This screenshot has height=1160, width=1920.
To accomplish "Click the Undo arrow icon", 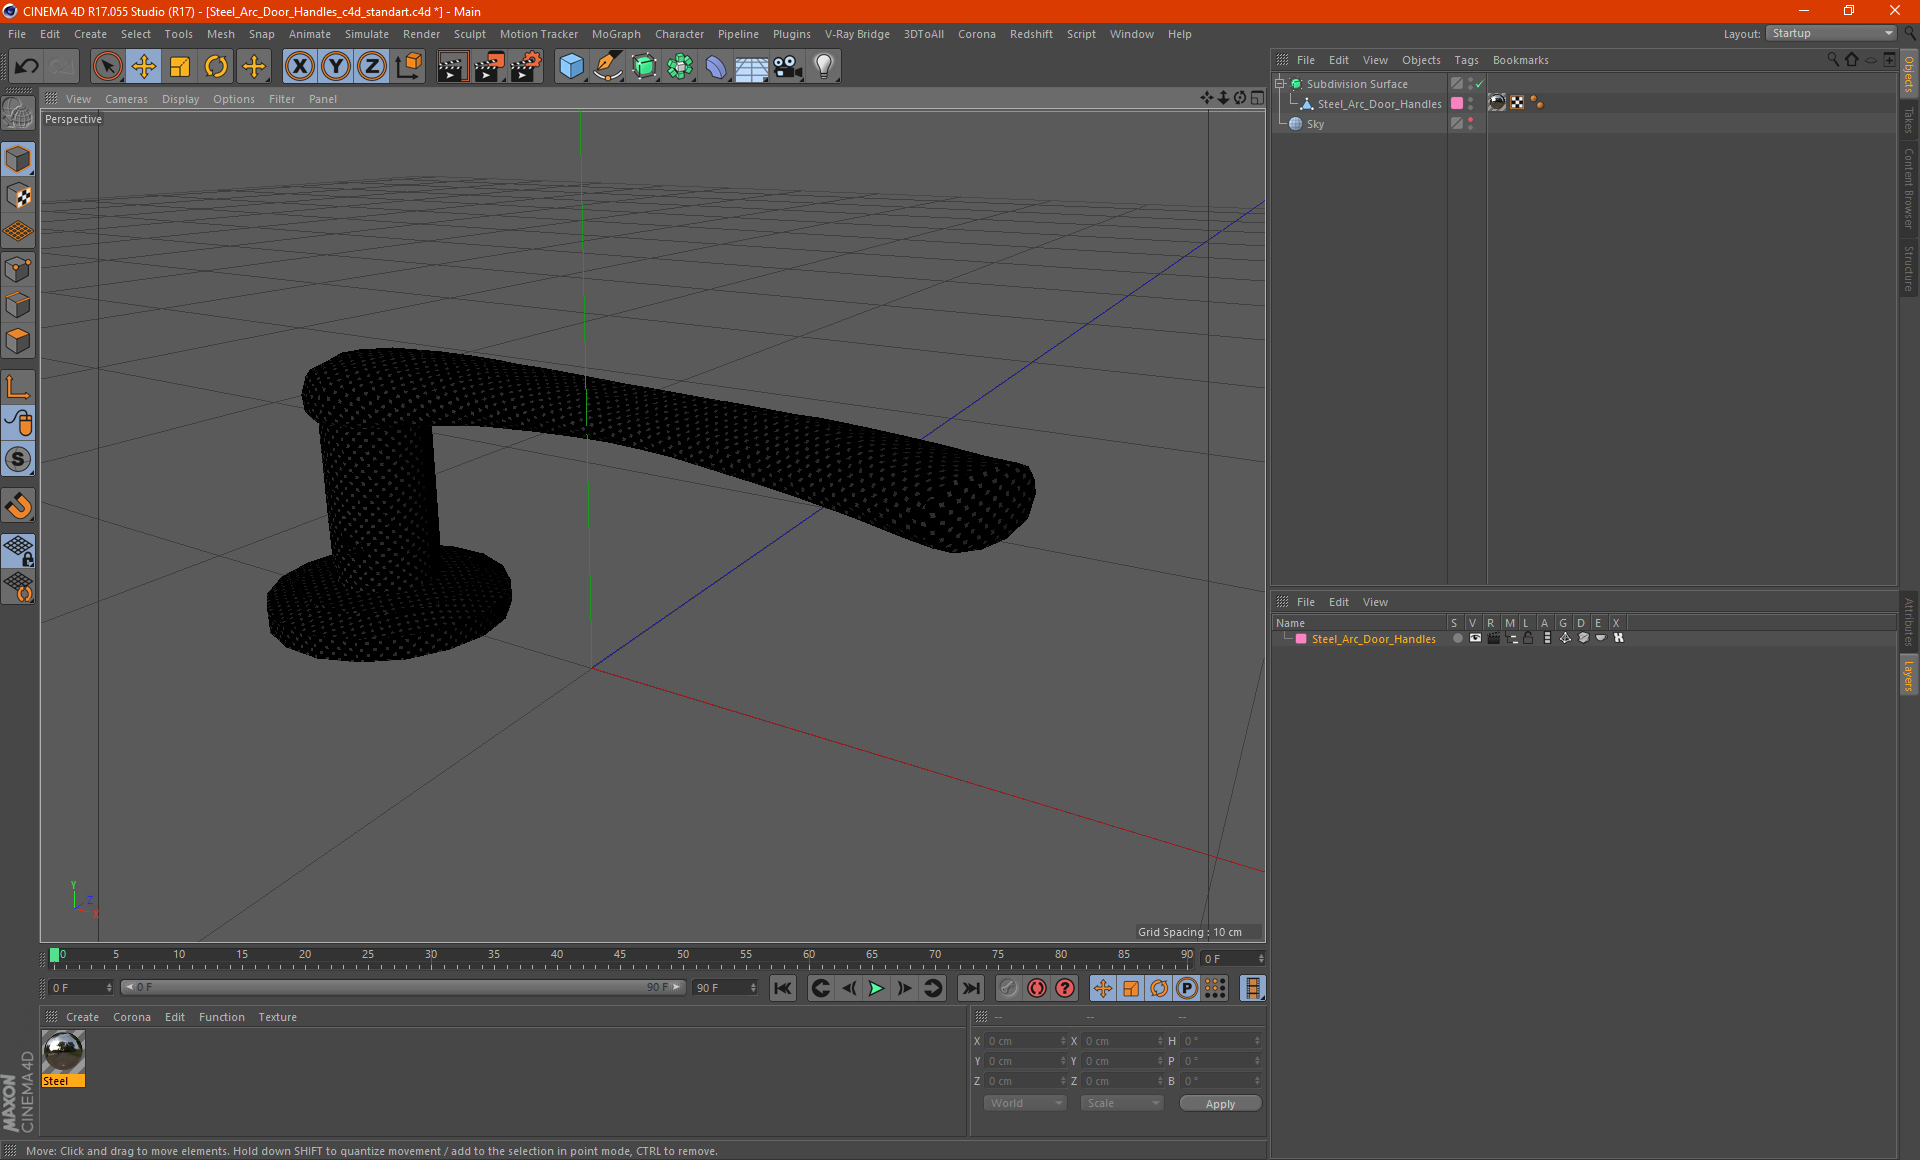I will [26, 67].
